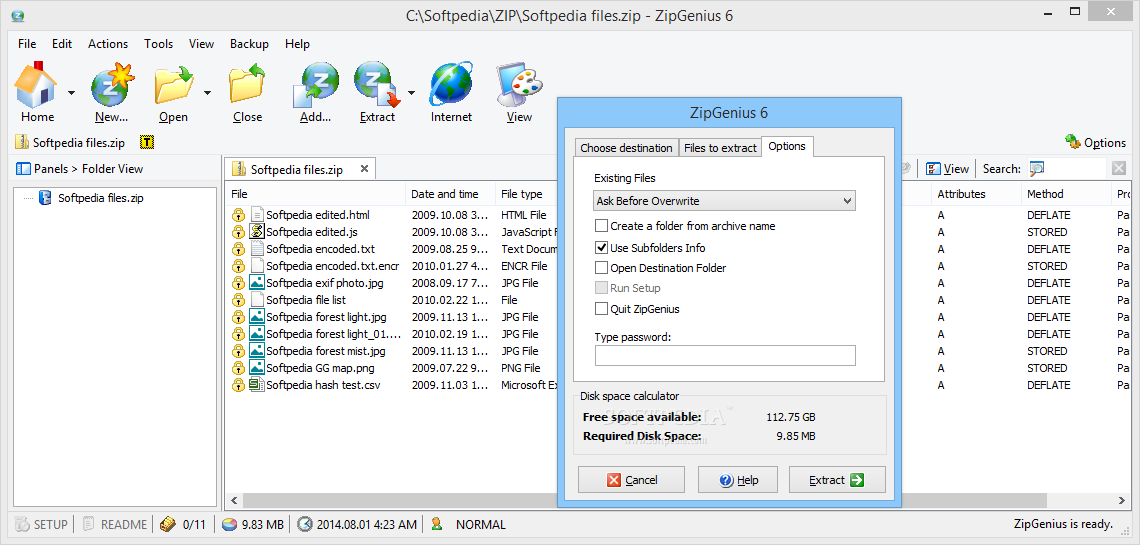Sort by the Attributes column header

(976, 194)
